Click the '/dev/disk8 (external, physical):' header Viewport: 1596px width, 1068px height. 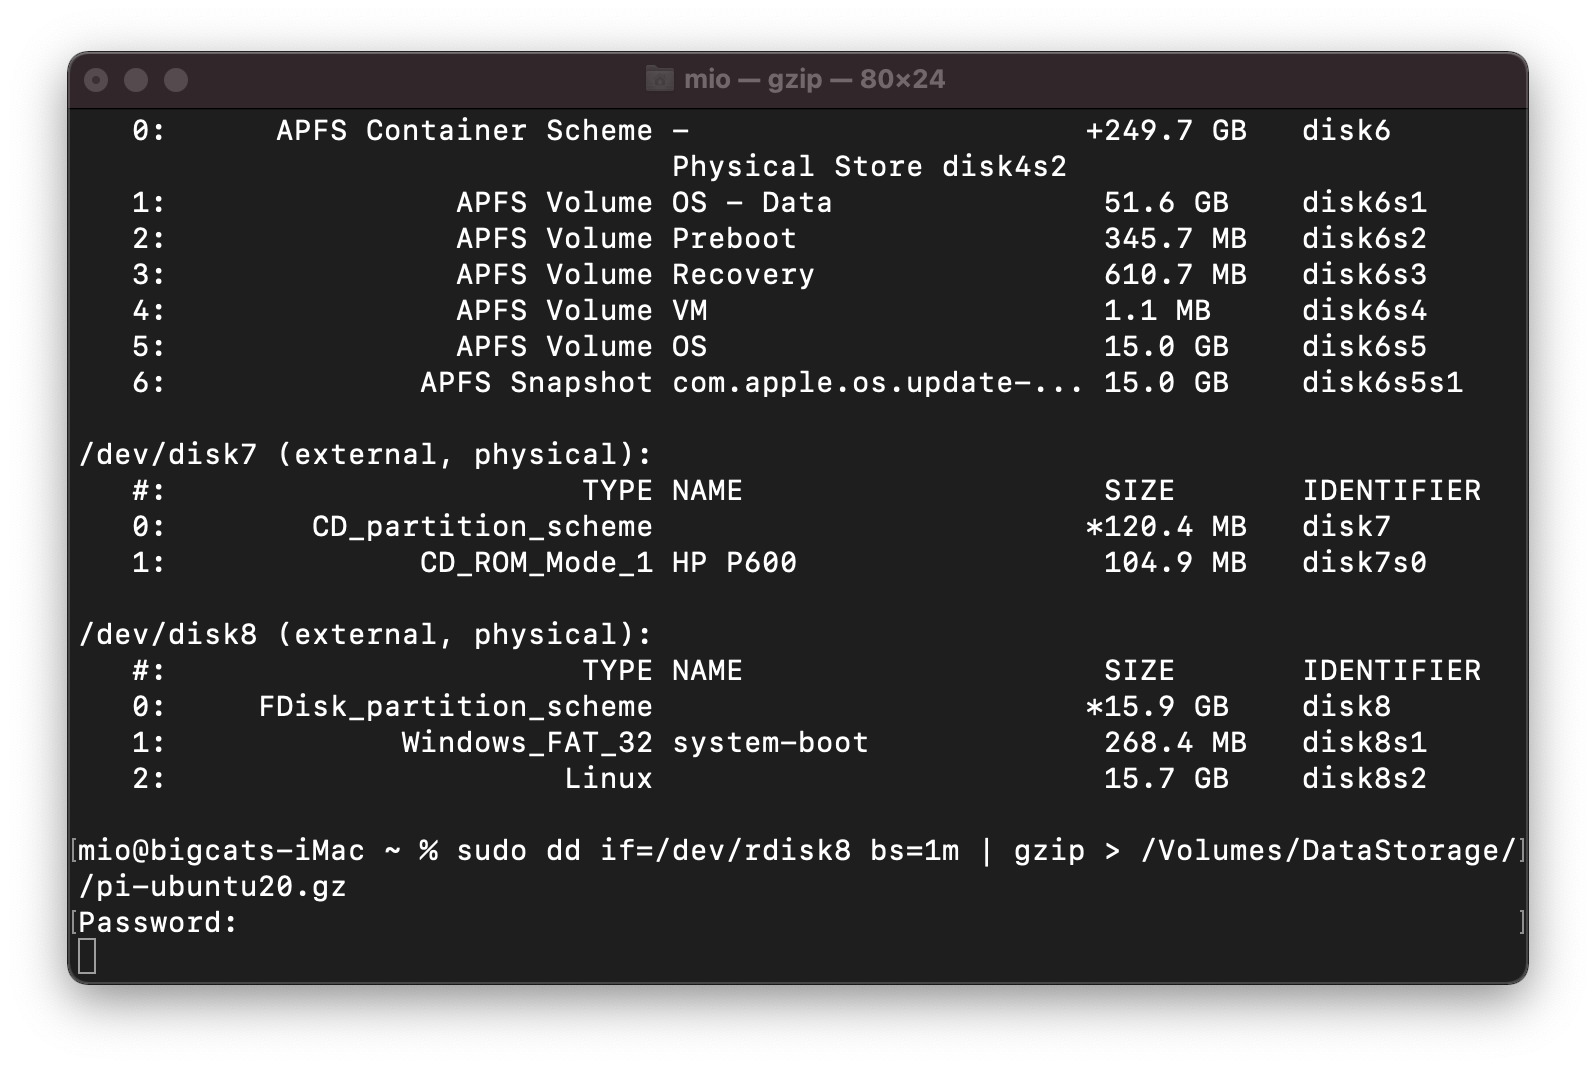pyautogui.click(x=365, y=634)
